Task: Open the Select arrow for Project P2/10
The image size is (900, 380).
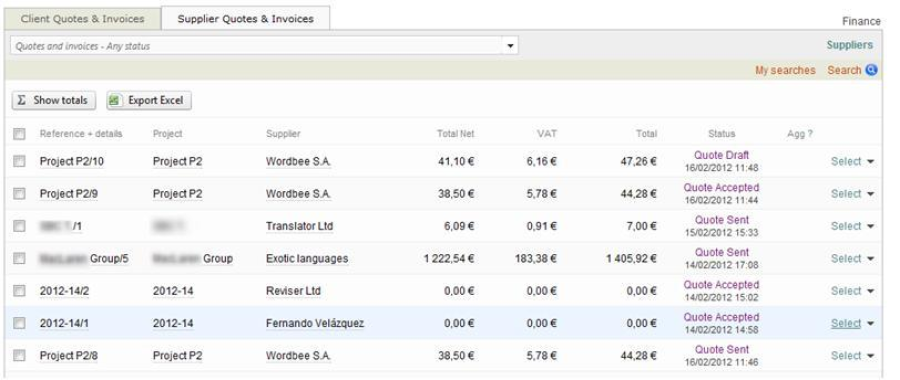Action: (x=870, y=162)
